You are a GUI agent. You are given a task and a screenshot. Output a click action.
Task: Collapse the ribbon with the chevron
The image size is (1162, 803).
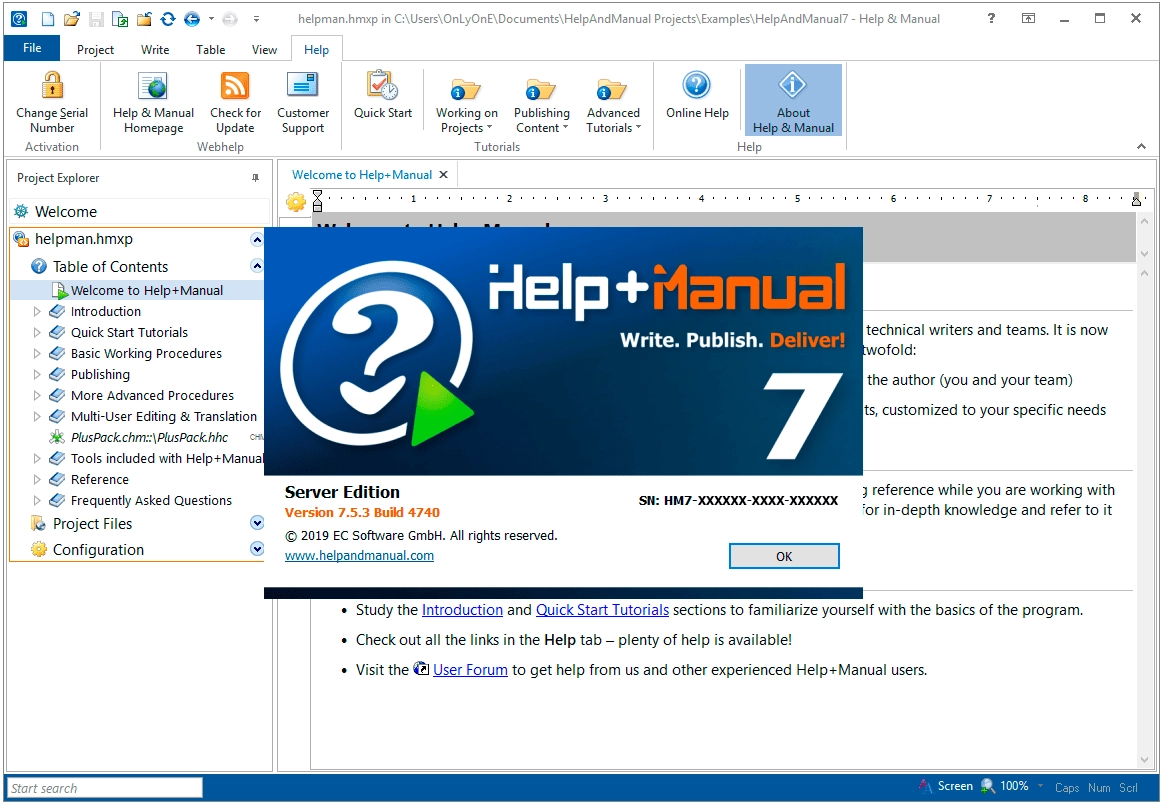pyautogui.click(x=1141, y=147)
